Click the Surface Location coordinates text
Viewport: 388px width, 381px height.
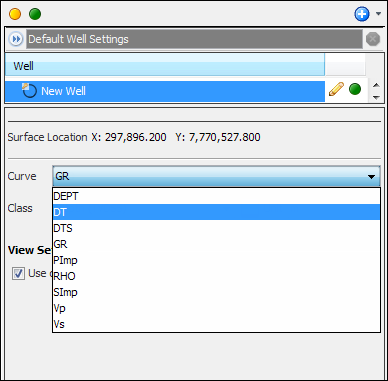(134, 137)
